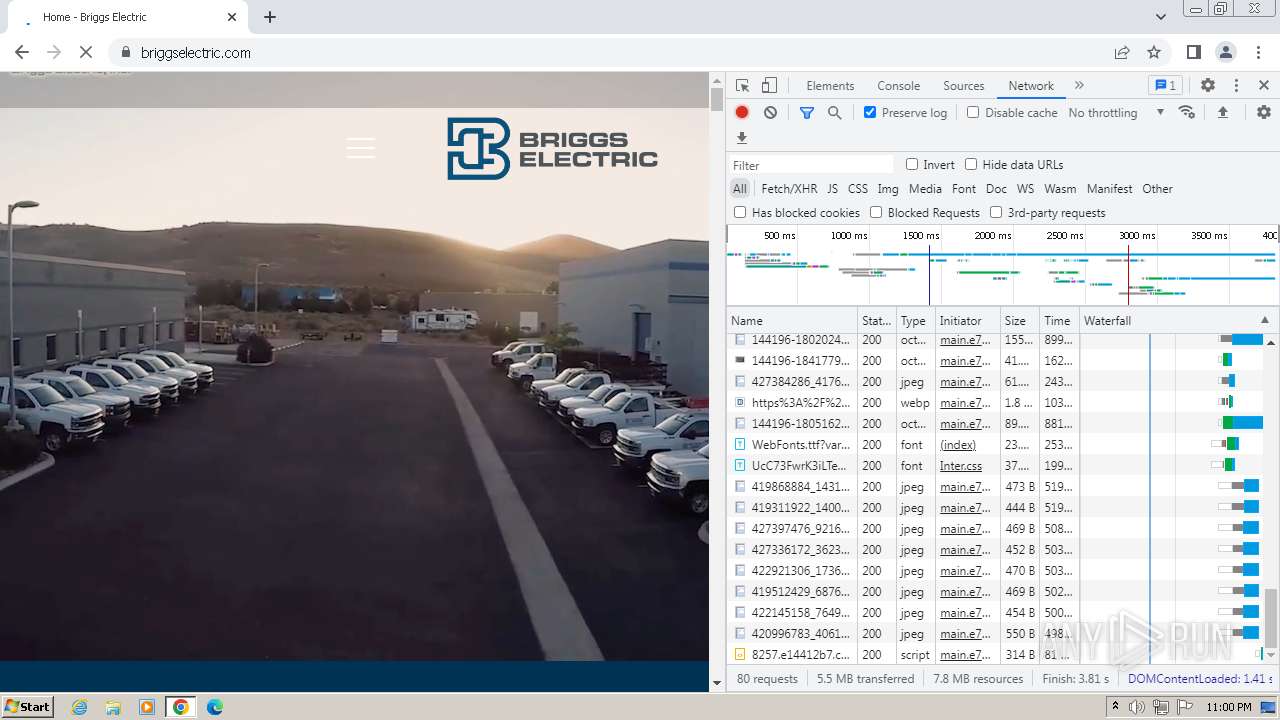Filter requests by JS type
Image resolution: width=1280 pixels, height=720 pixels.
(x=832, y=189)
